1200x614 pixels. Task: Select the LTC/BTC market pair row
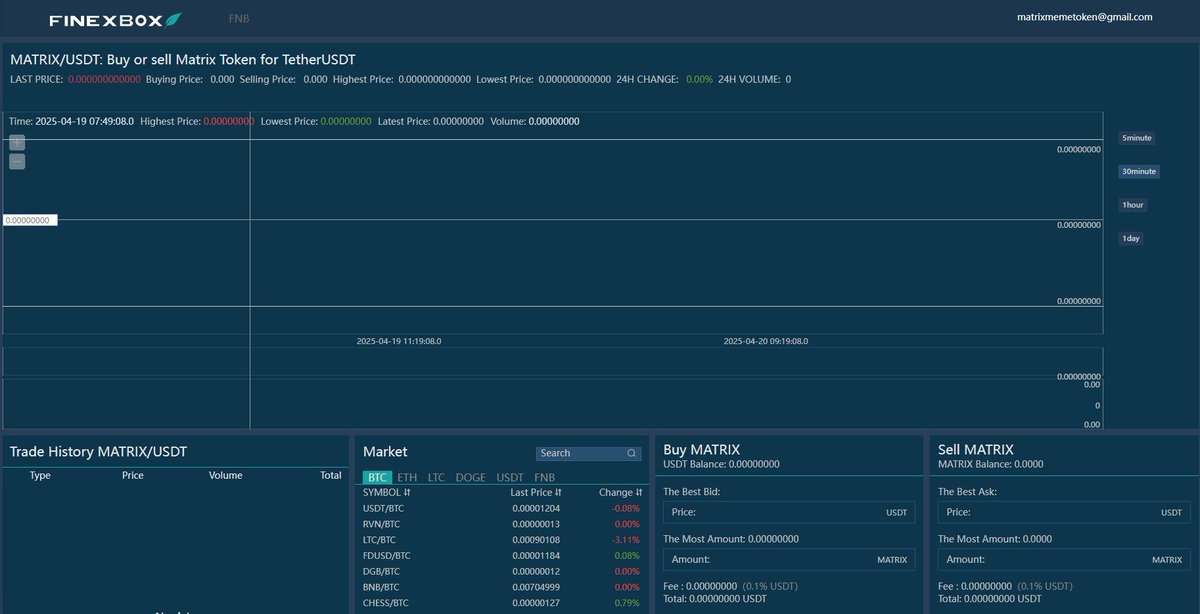pyautogui.click(x=500, y=539)
